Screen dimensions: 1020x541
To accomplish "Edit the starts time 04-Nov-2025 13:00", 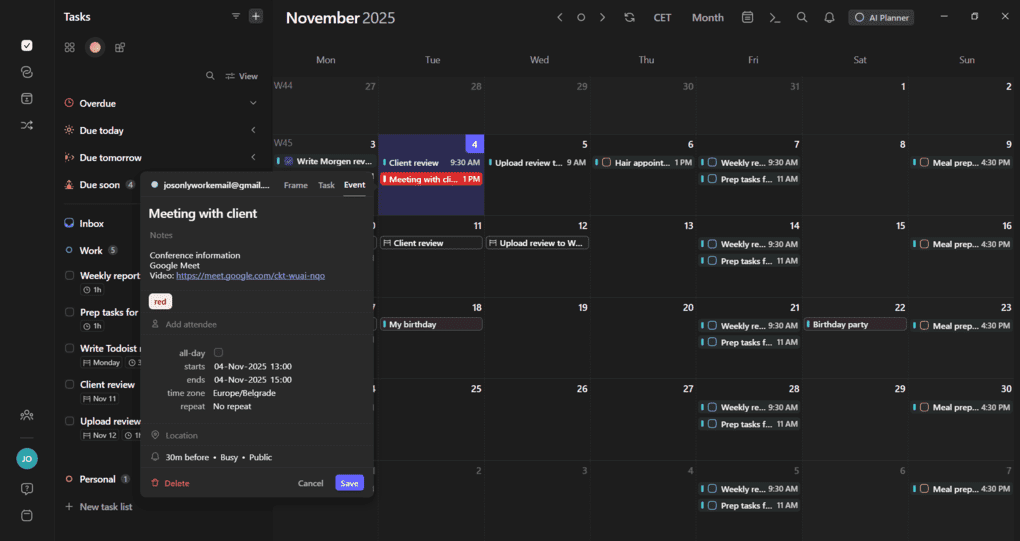I will 252,366.
